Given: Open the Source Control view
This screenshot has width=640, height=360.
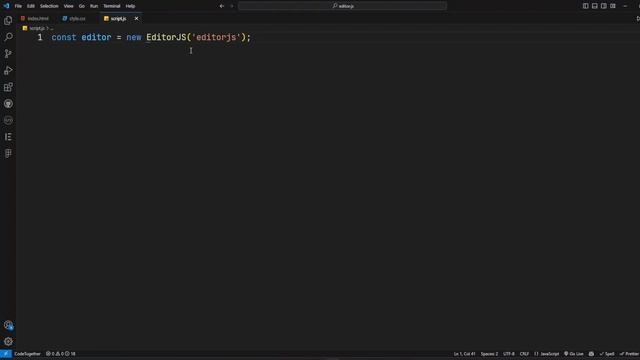Looking at the screenshot, I should tap(8, 53).
